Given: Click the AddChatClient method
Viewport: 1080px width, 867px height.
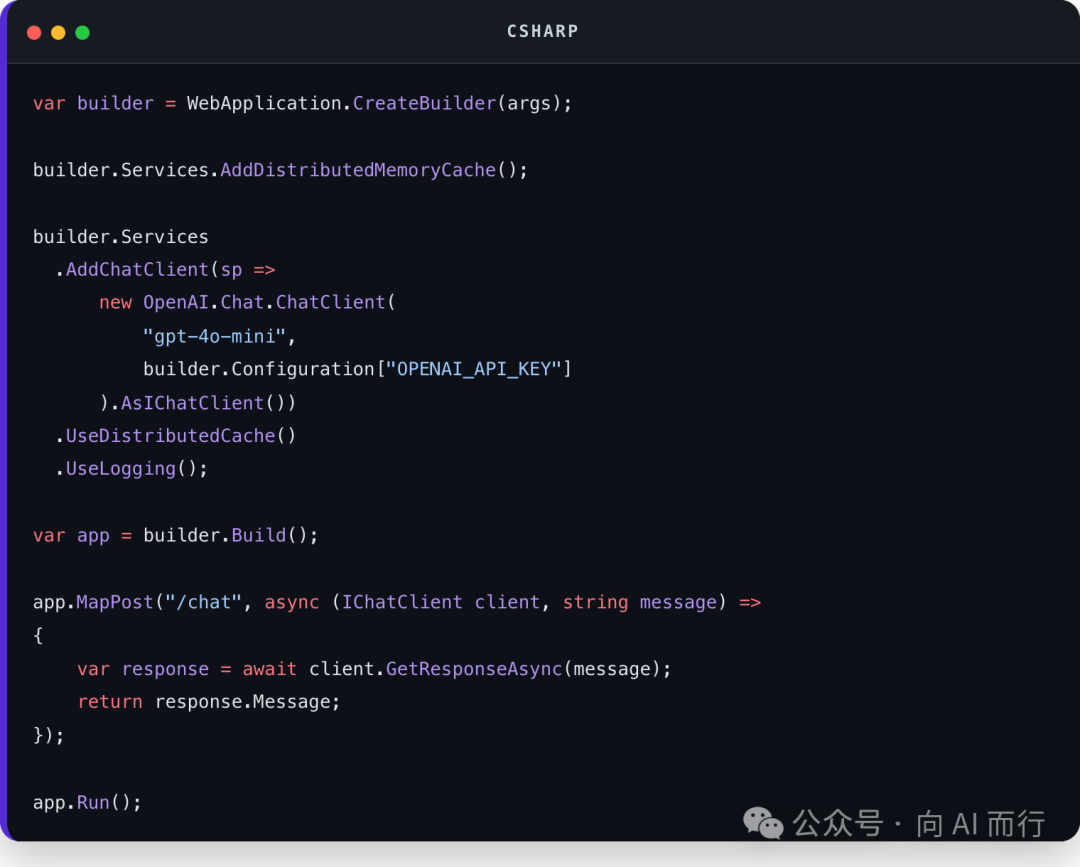Looking at the screenshot, I should (137, 269).
